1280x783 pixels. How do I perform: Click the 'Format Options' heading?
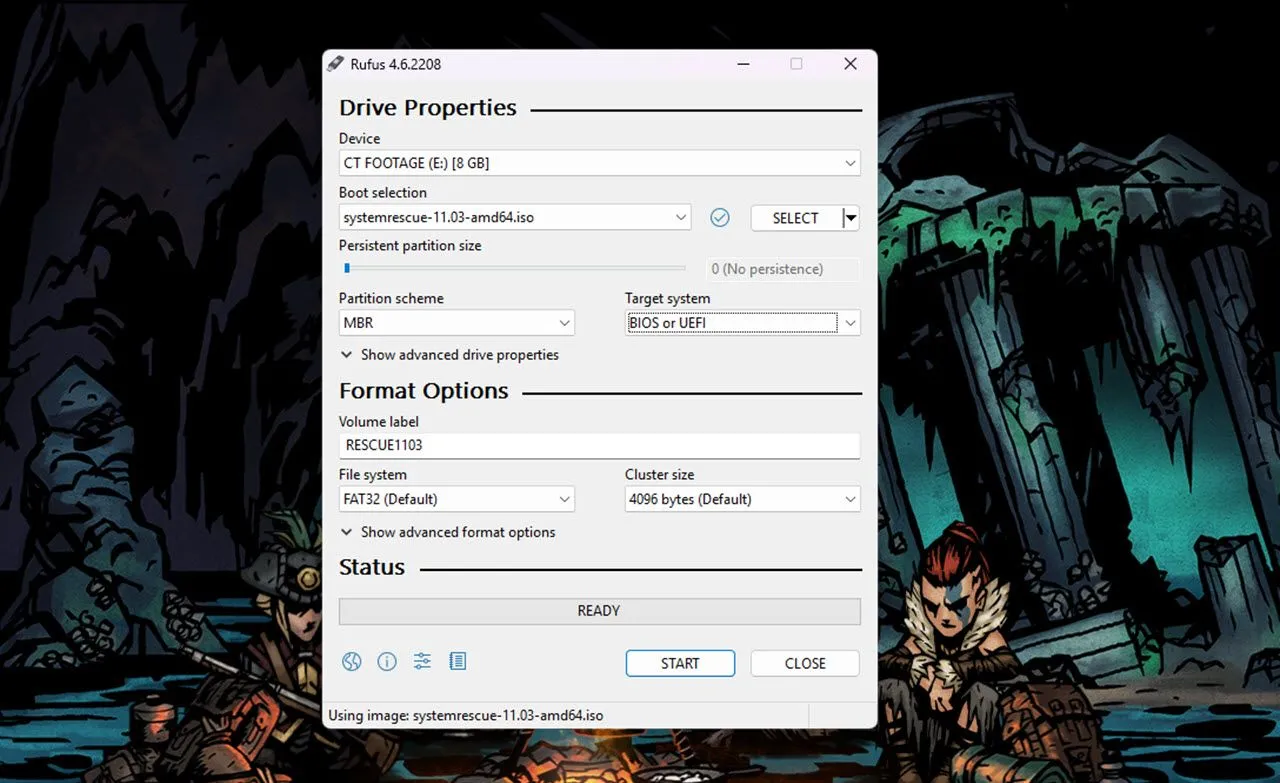click(424, 391)
